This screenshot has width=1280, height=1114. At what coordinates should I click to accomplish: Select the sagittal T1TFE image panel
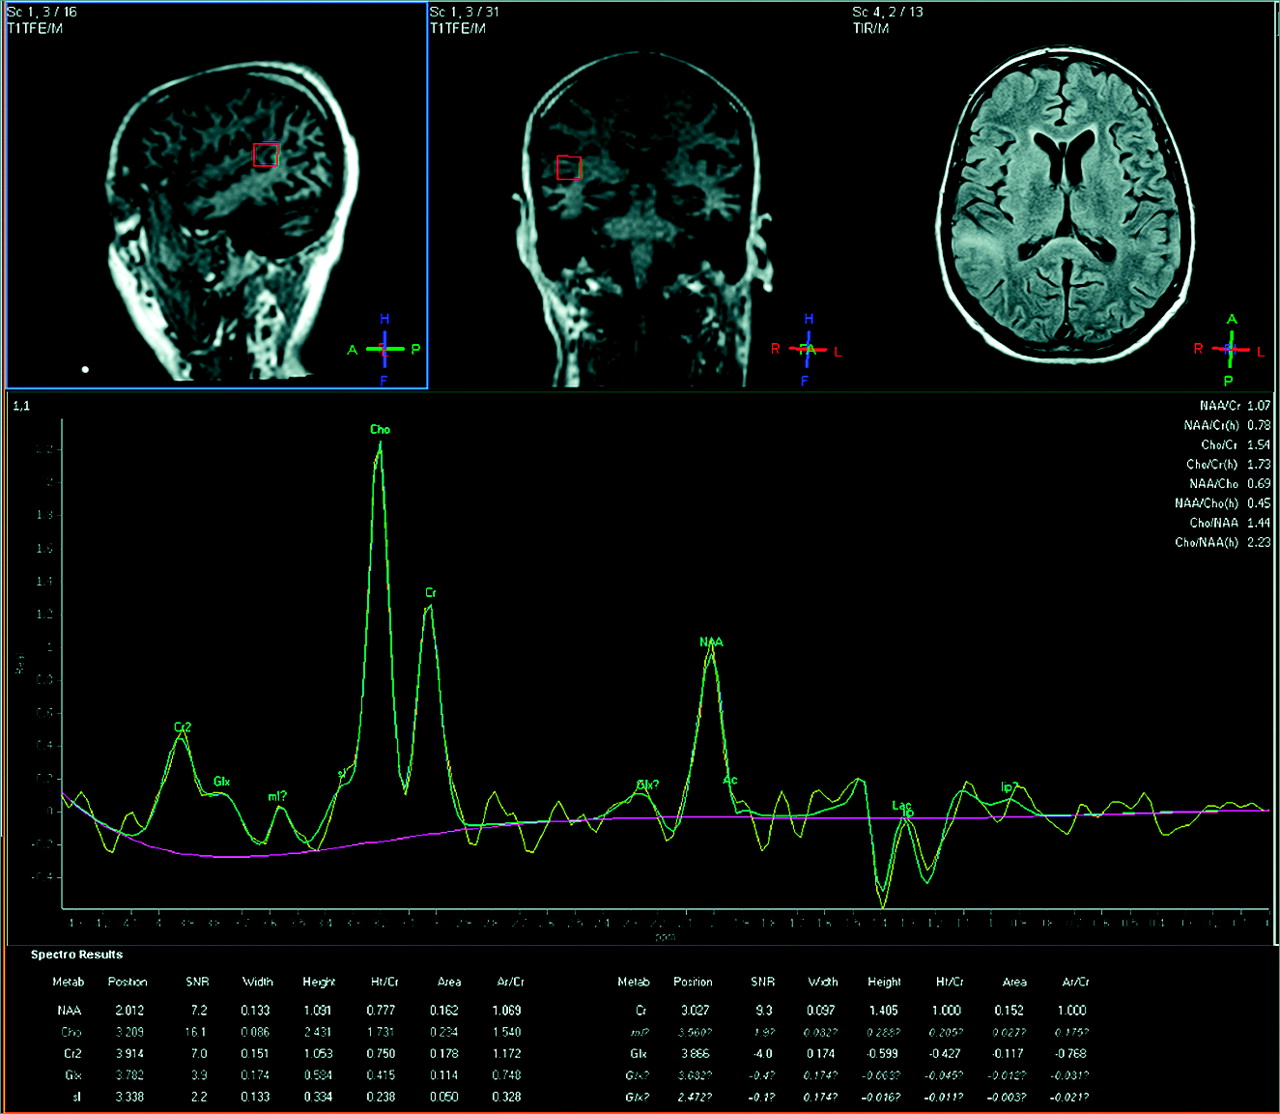217,195
